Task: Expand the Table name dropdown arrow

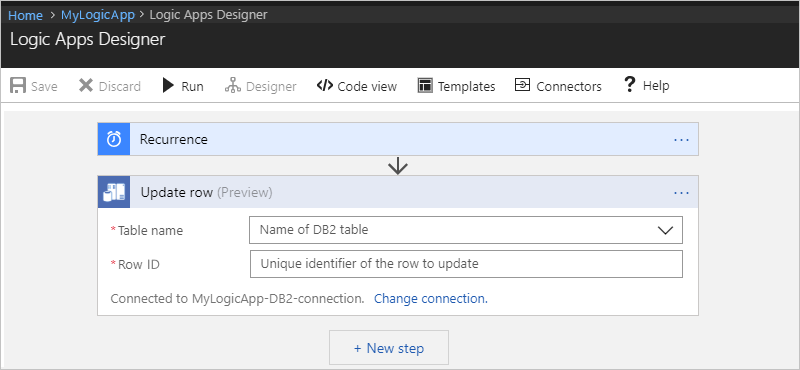Action: 665,230
